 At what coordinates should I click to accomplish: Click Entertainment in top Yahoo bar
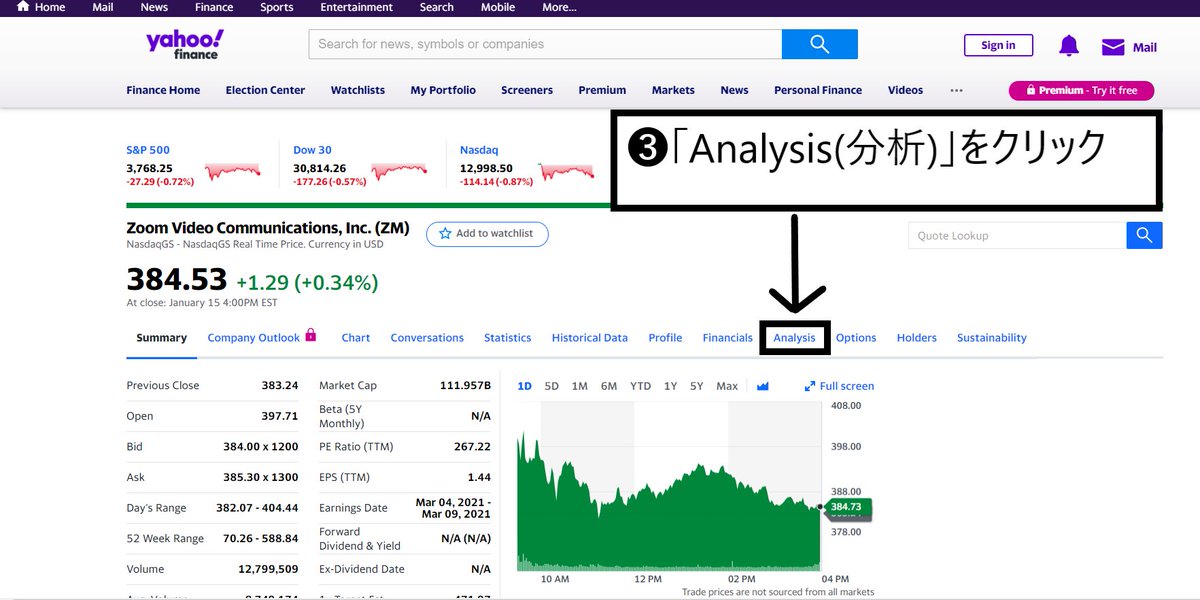(x=357, y=7)
